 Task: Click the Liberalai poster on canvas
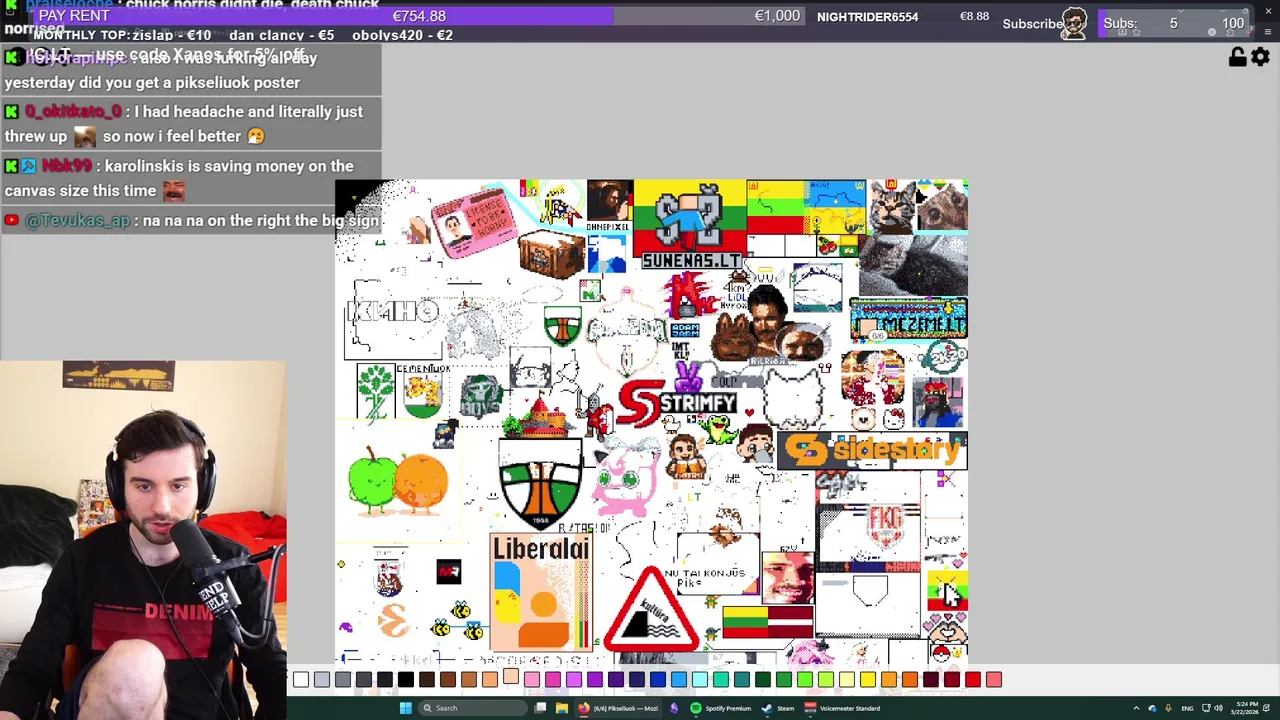541,592
